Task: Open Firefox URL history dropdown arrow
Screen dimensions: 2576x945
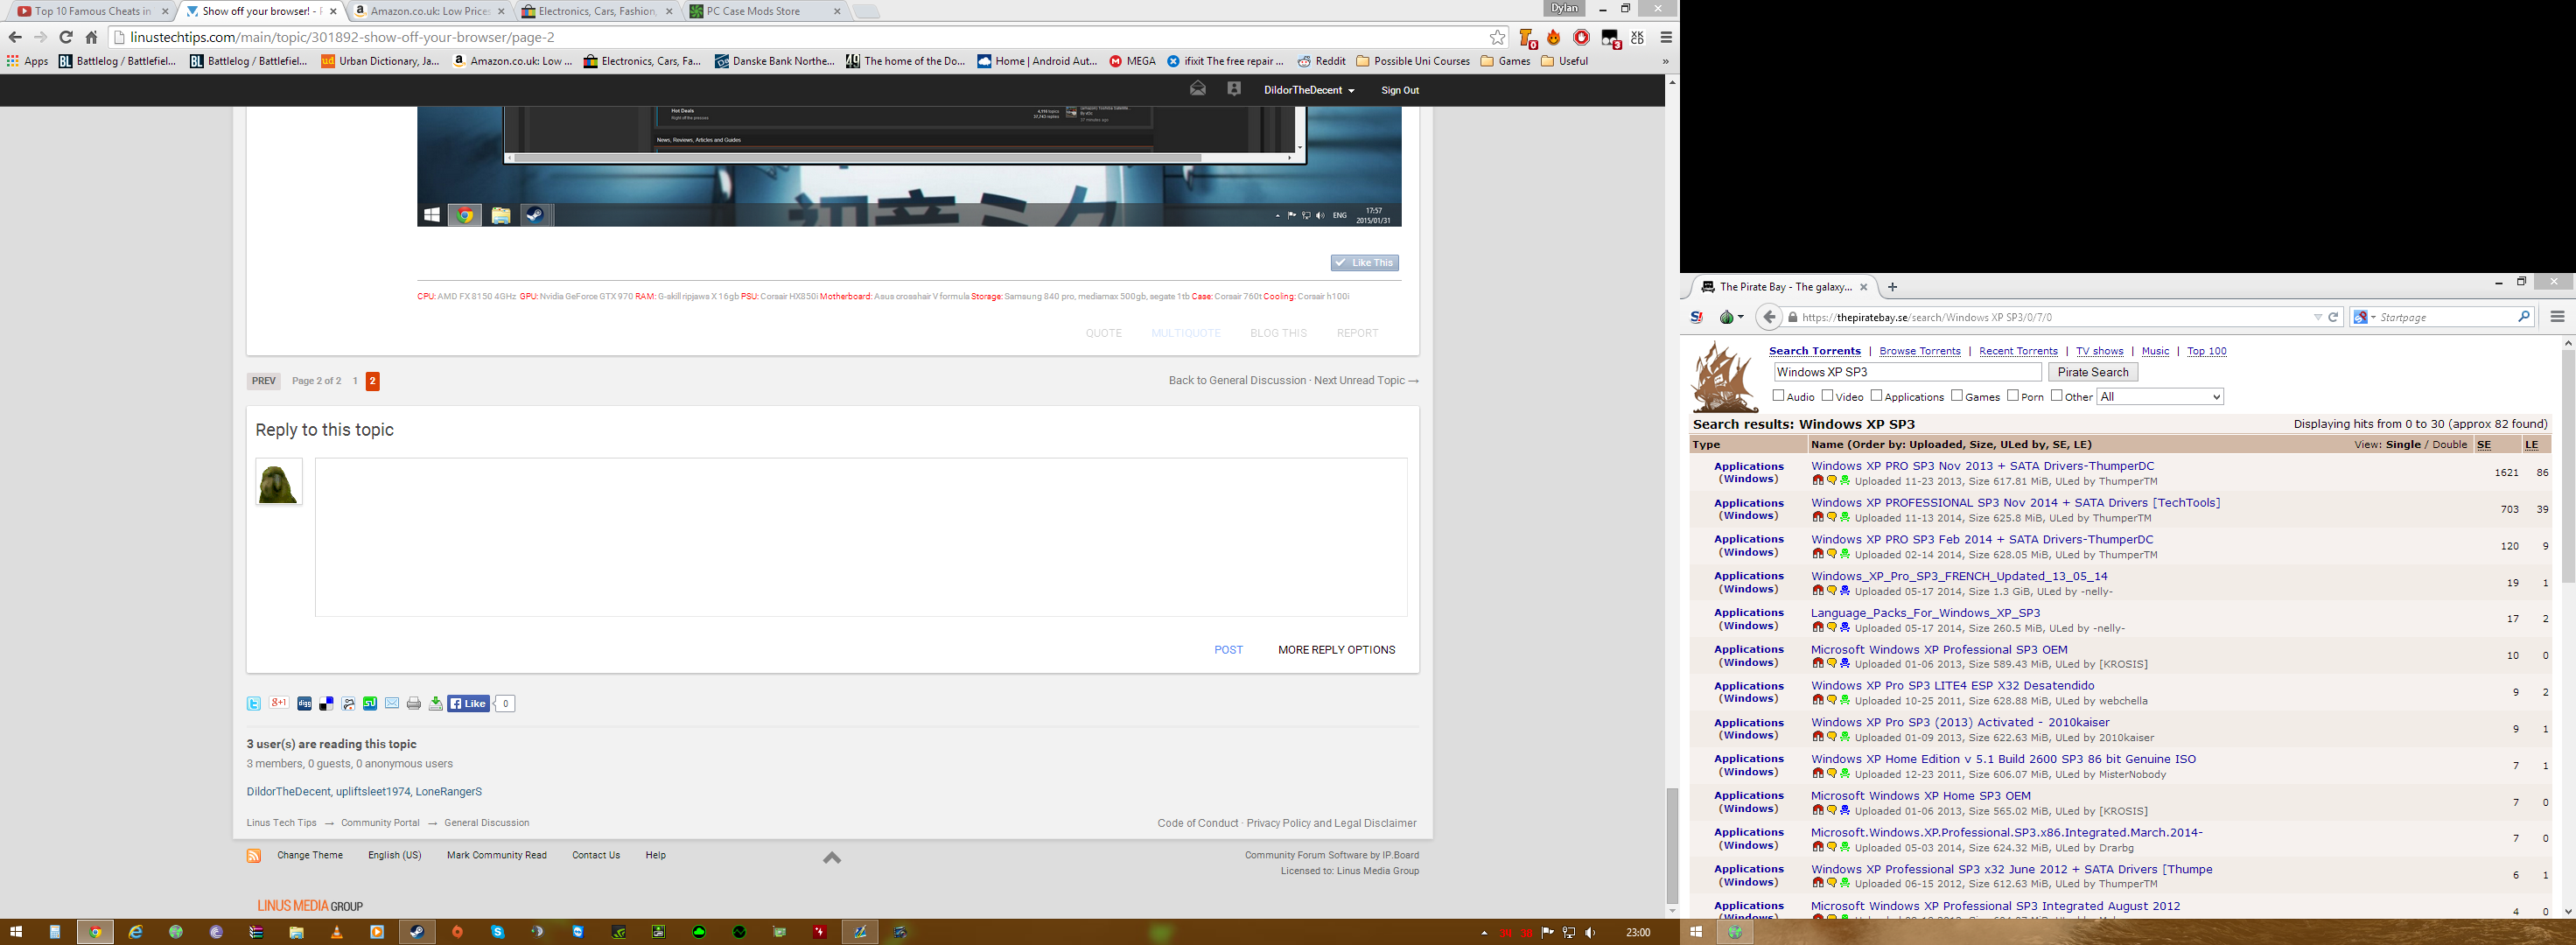Action: pyautogui.click(x=2318, y=317)
